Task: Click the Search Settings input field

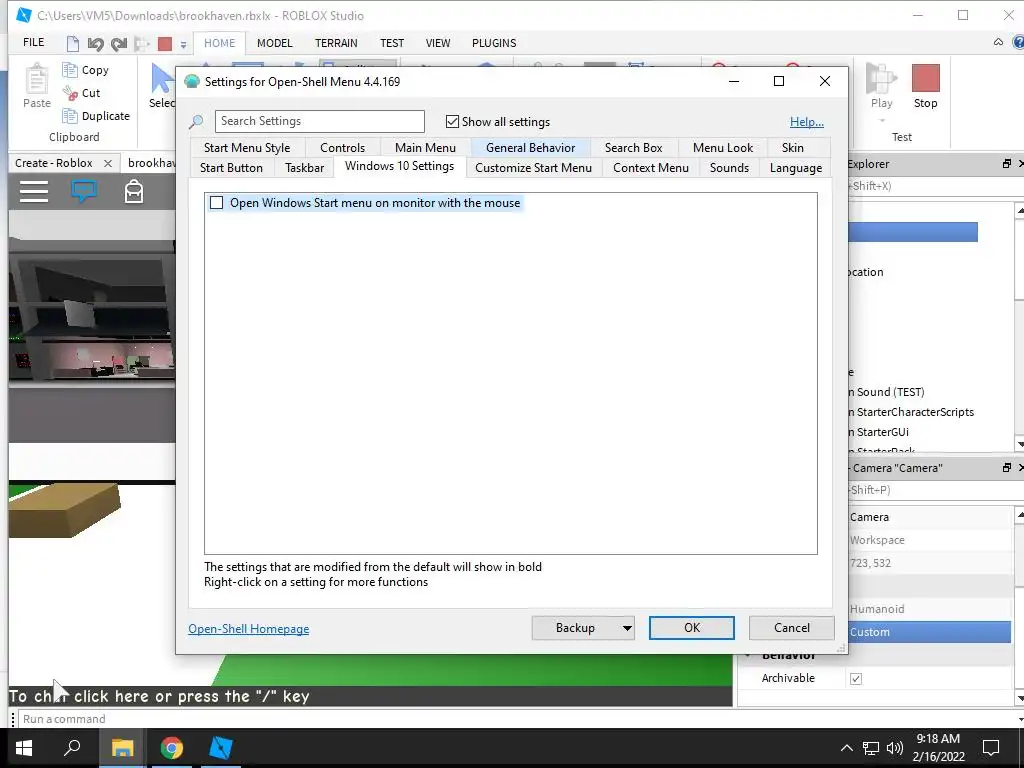Action: click(319, 121)
